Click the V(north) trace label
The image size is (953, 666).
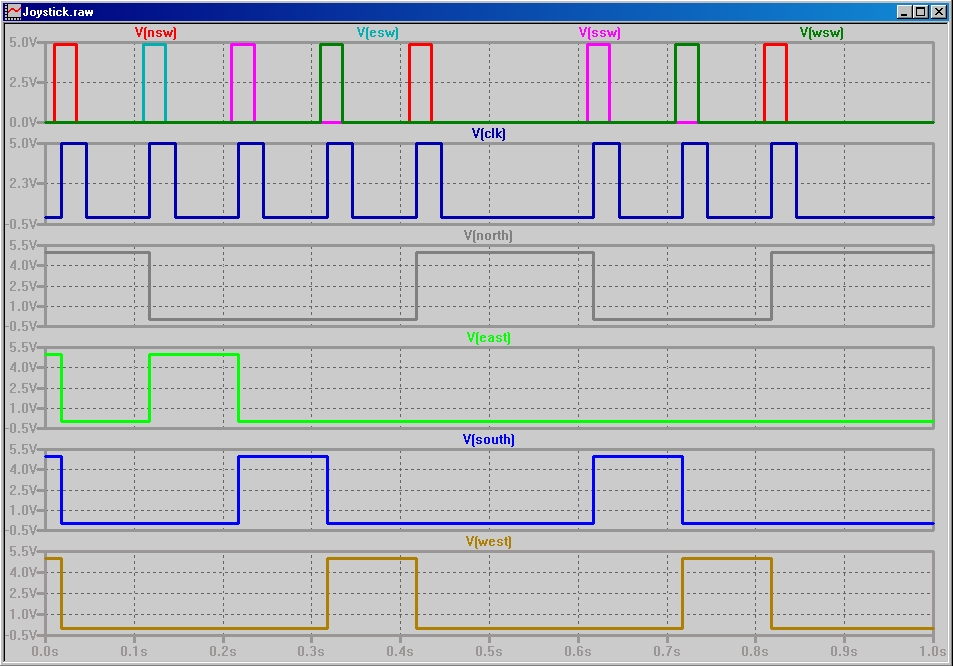pyautogui.click(x=488, y=236)
